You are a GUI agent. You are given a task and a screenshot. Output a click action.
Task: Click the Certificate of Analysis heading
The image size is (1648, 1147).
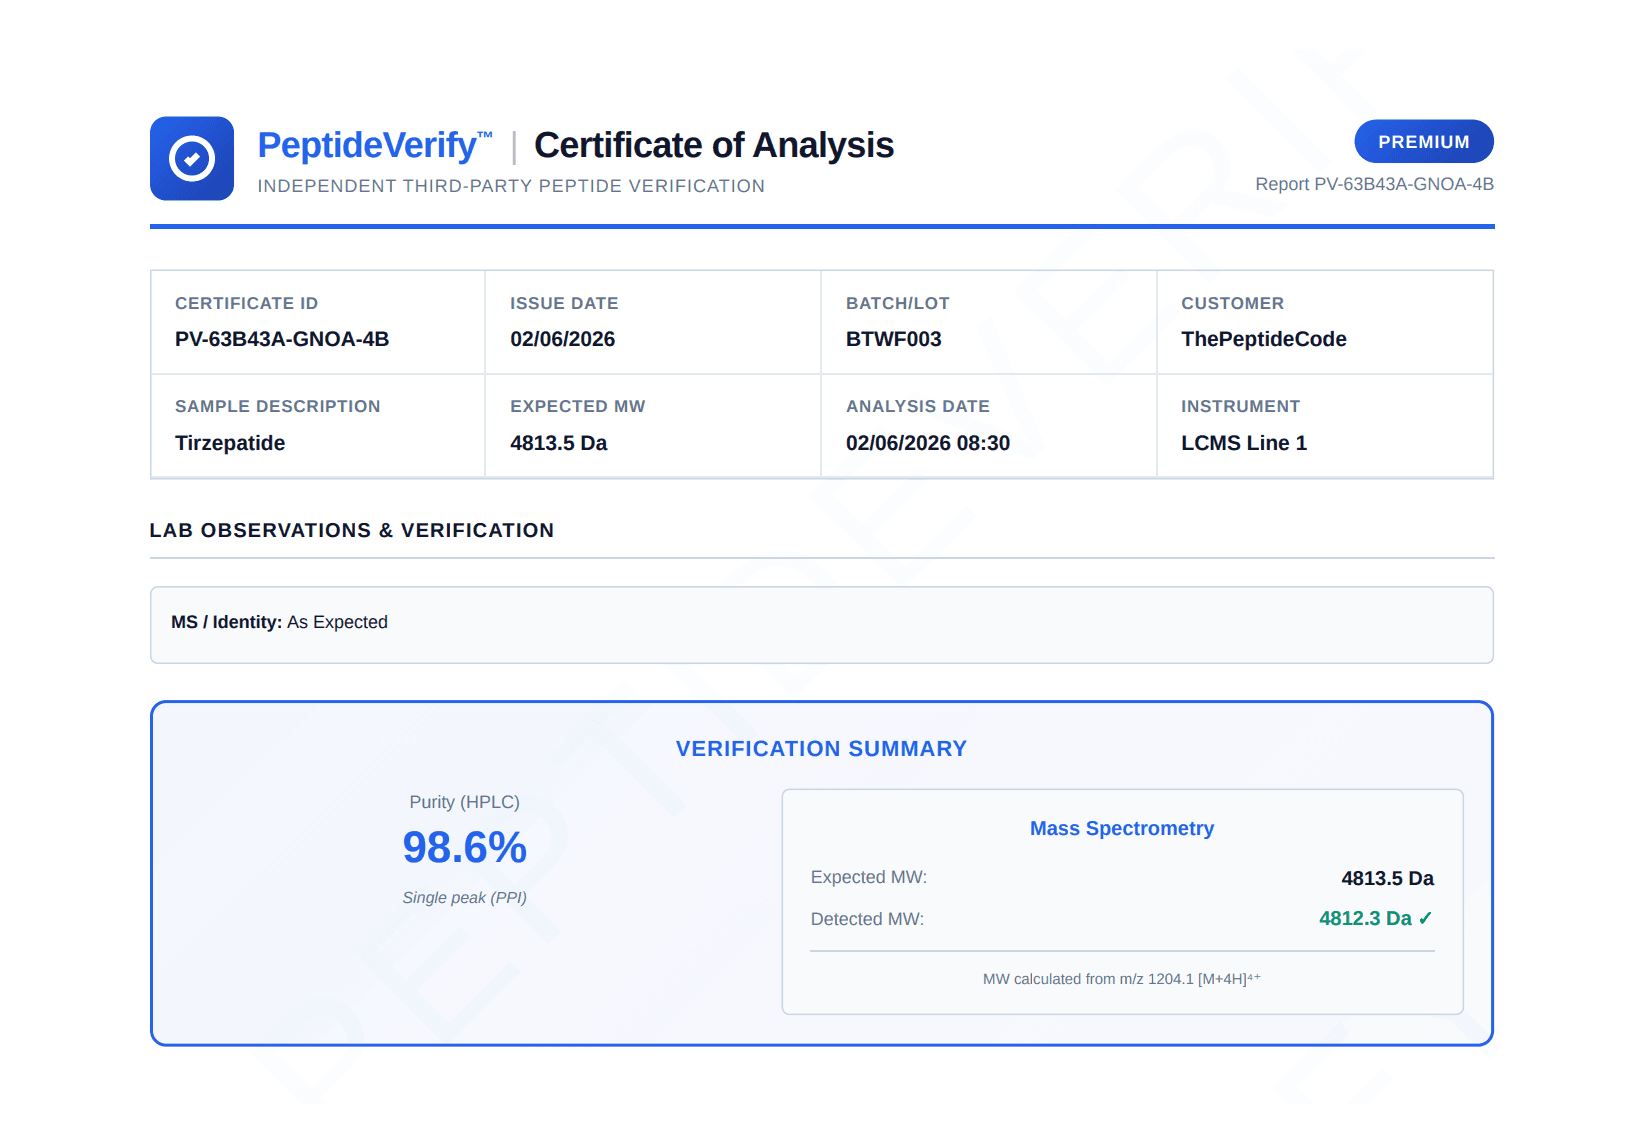click(714, 145)
